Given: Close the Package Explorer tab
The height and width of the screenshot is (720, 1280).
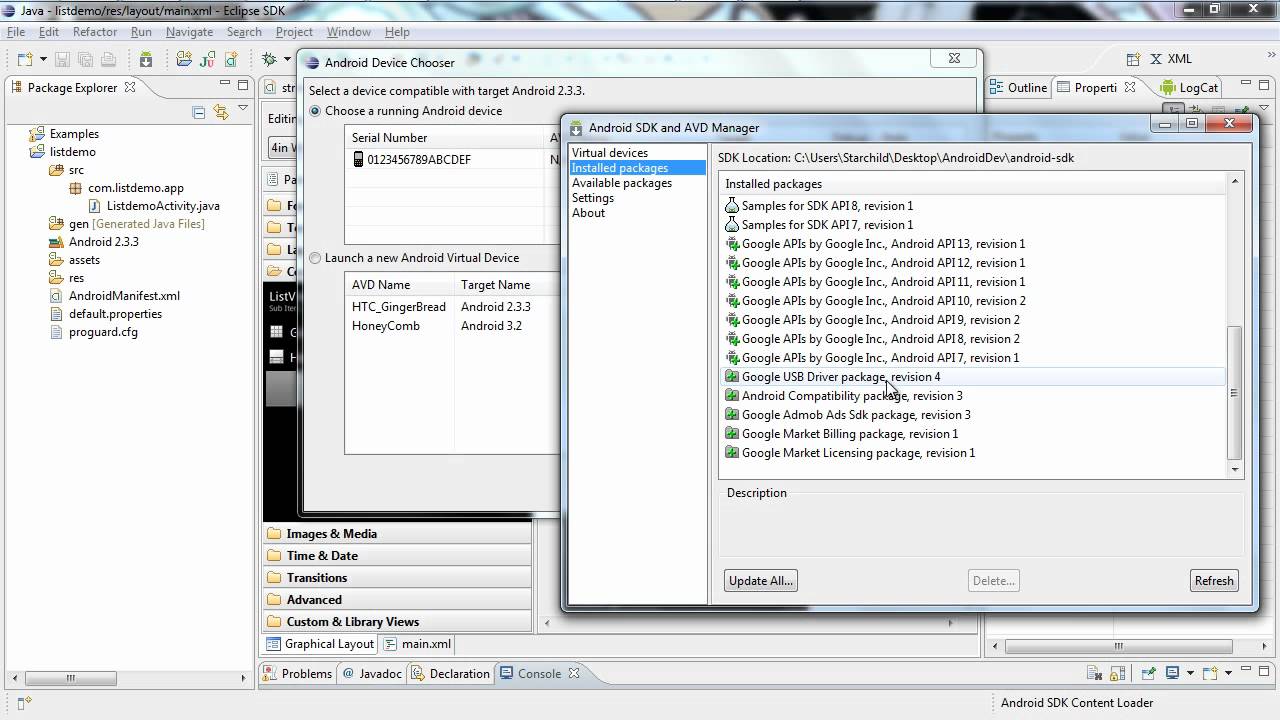Looking at the screenshot, I should [x=130, y=88].
